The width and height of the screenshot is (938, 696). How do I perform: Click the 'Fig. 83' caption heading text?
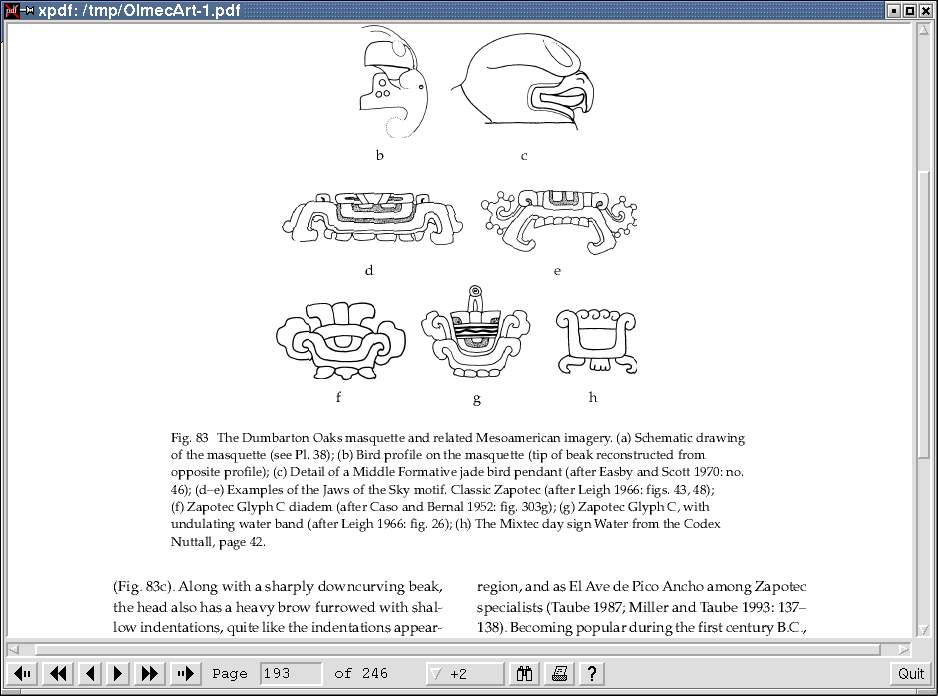click(x=190, y=438)
